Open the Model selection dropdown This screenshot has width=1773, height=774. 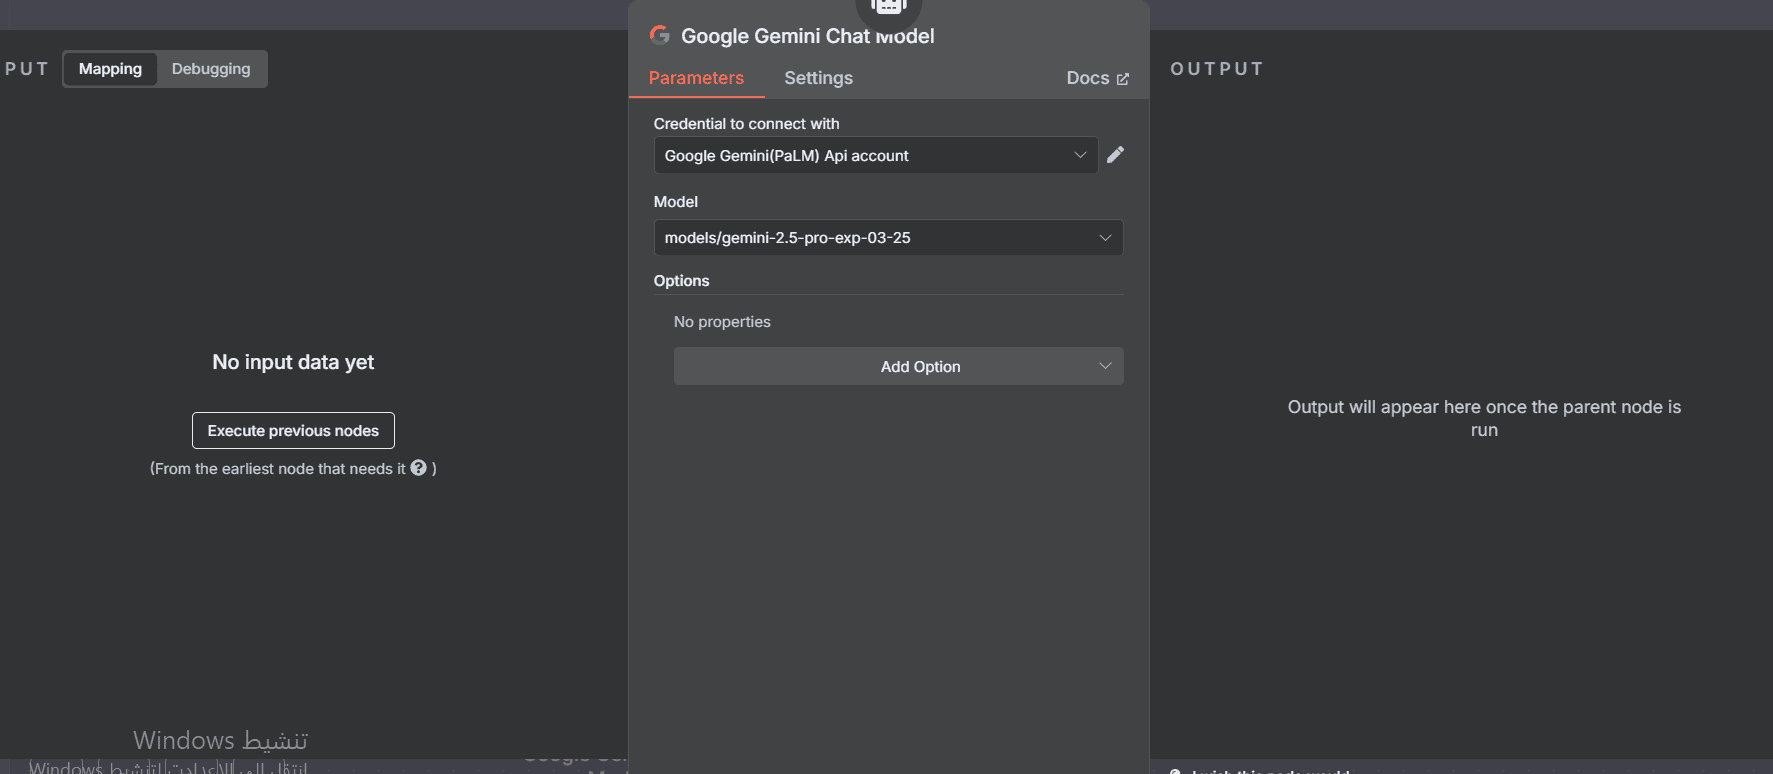[x=888, y=237]
